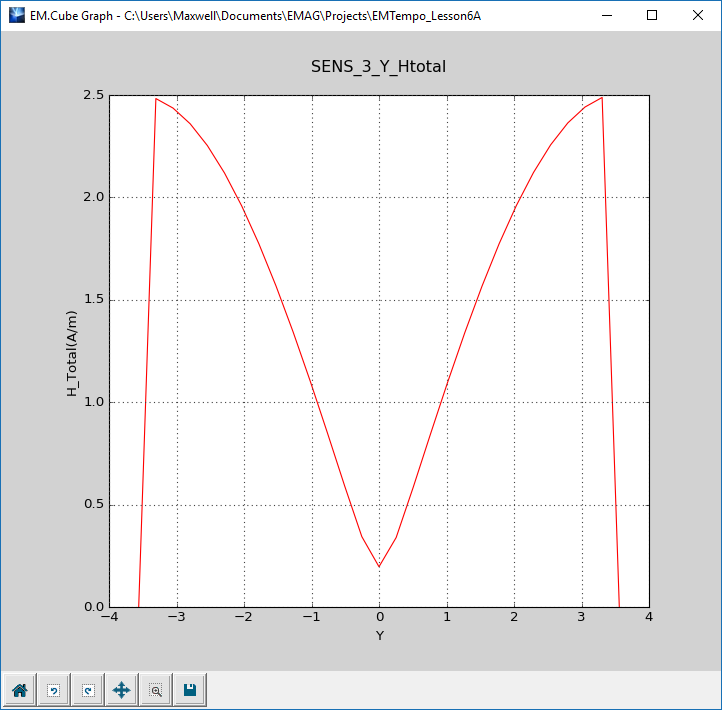Click the SENS_3_Y_Htotal plot title
This screenshot has height=710, width=722.
378,67
